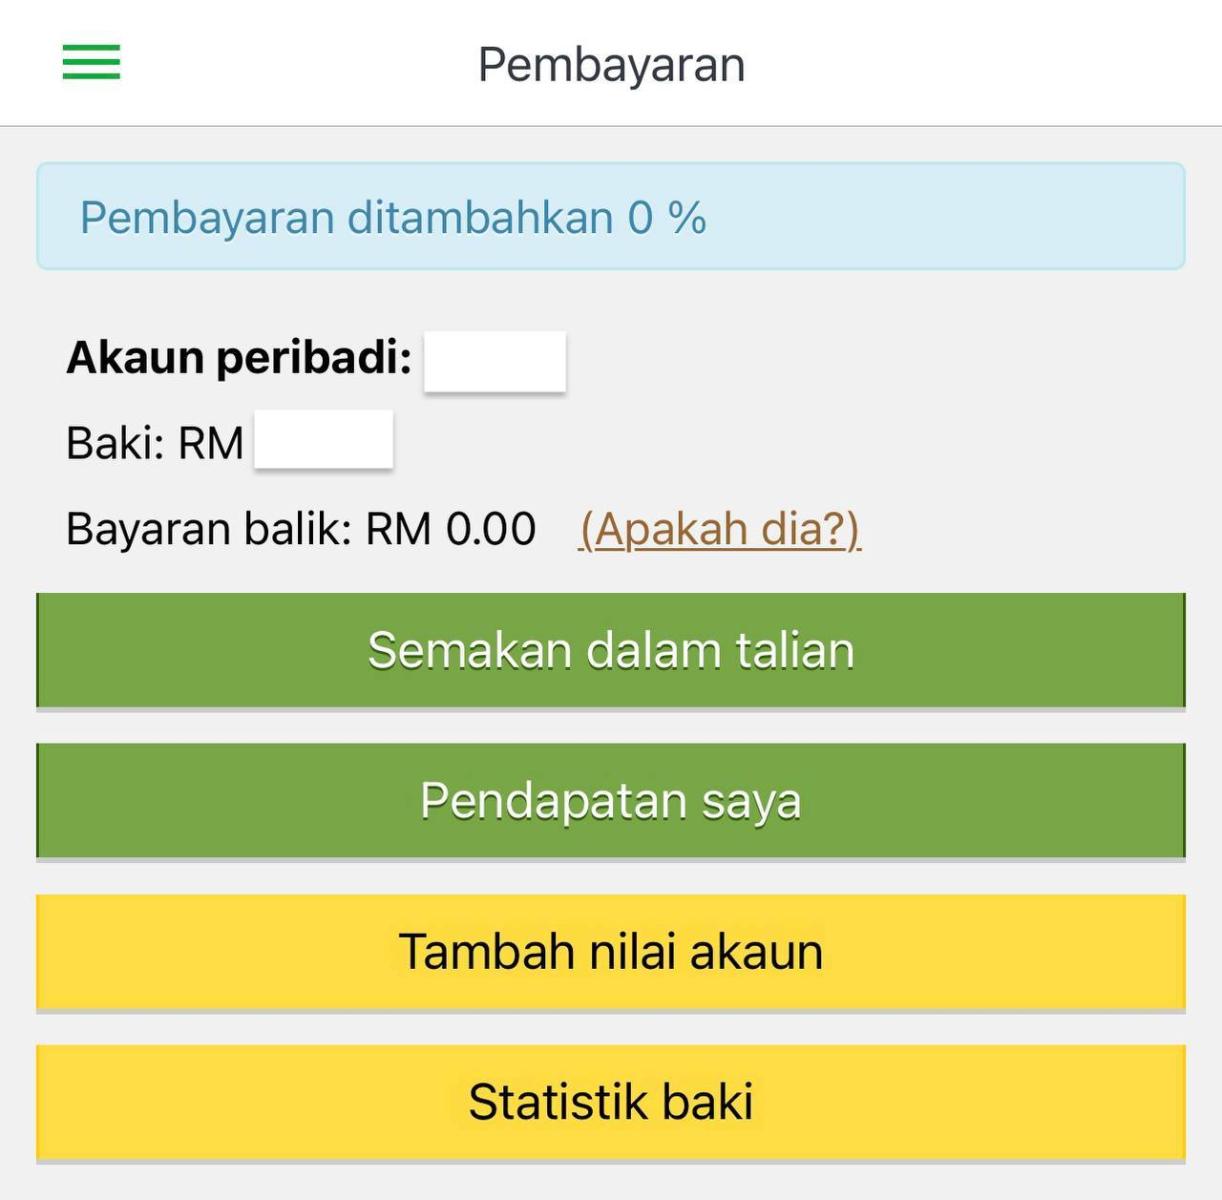Open balance statistics from the bottom button
This screenshot has width=1222, height=1200.
[611, 1101]
